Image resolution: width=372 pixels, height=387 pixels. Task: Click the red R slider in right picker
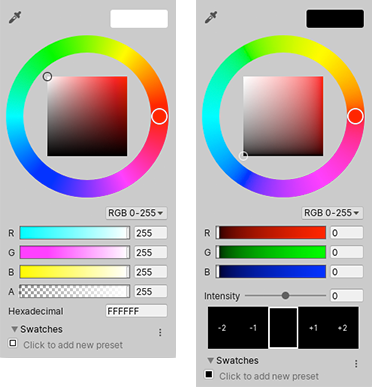(271, 233)
